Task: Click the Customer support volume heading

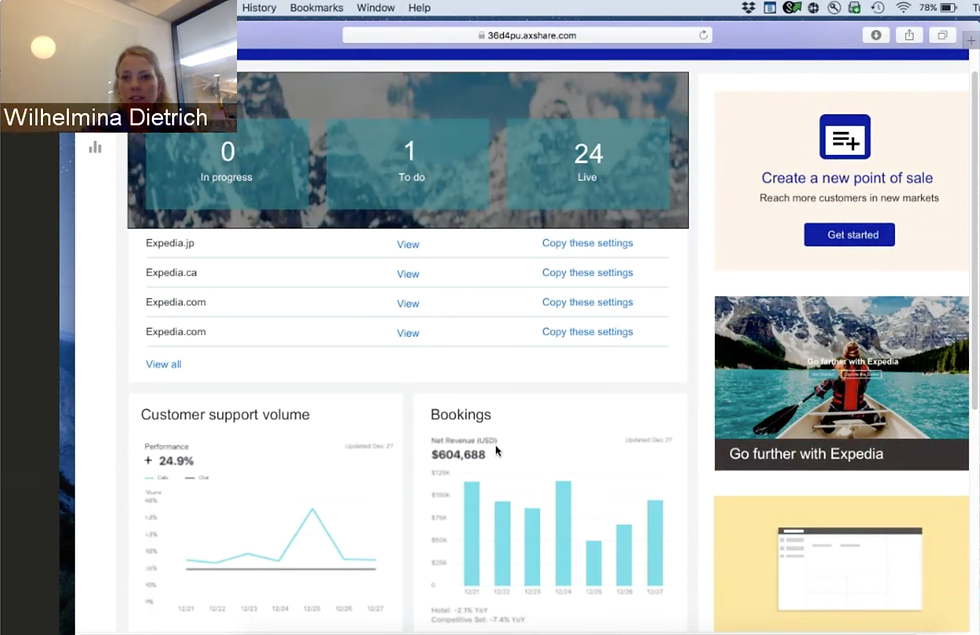Action: tap(225, 414)
